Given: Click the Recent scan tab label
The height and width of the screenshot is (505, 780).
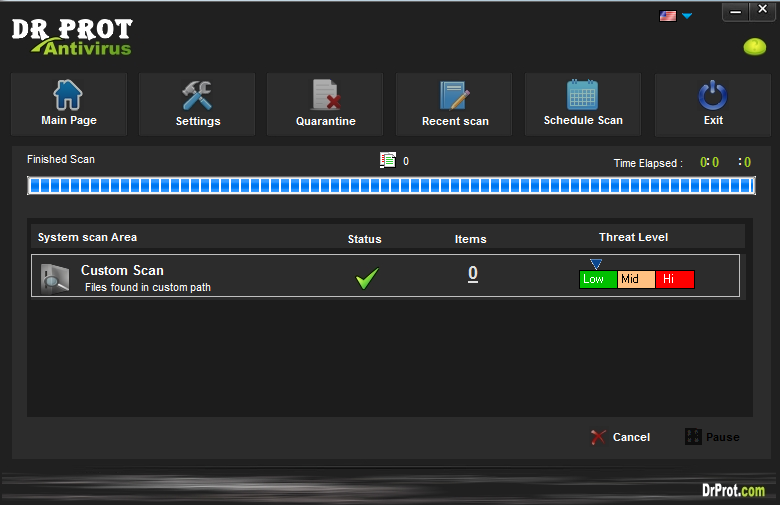Looking at the screenshot, I should click(455, 121).
